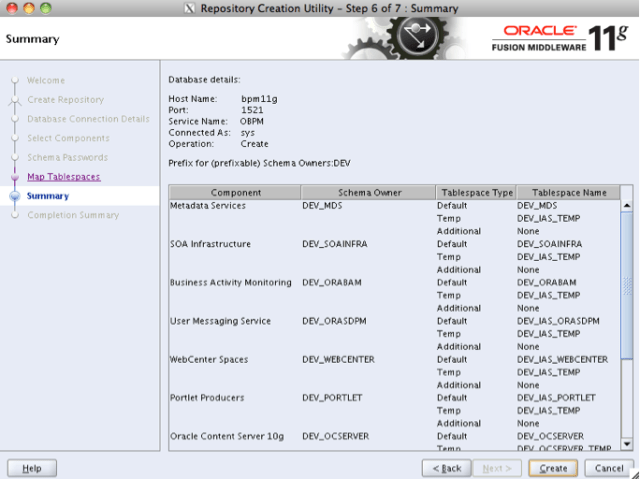
Task: Click the Welcome step node icon
Action: (x=14, y=81)
